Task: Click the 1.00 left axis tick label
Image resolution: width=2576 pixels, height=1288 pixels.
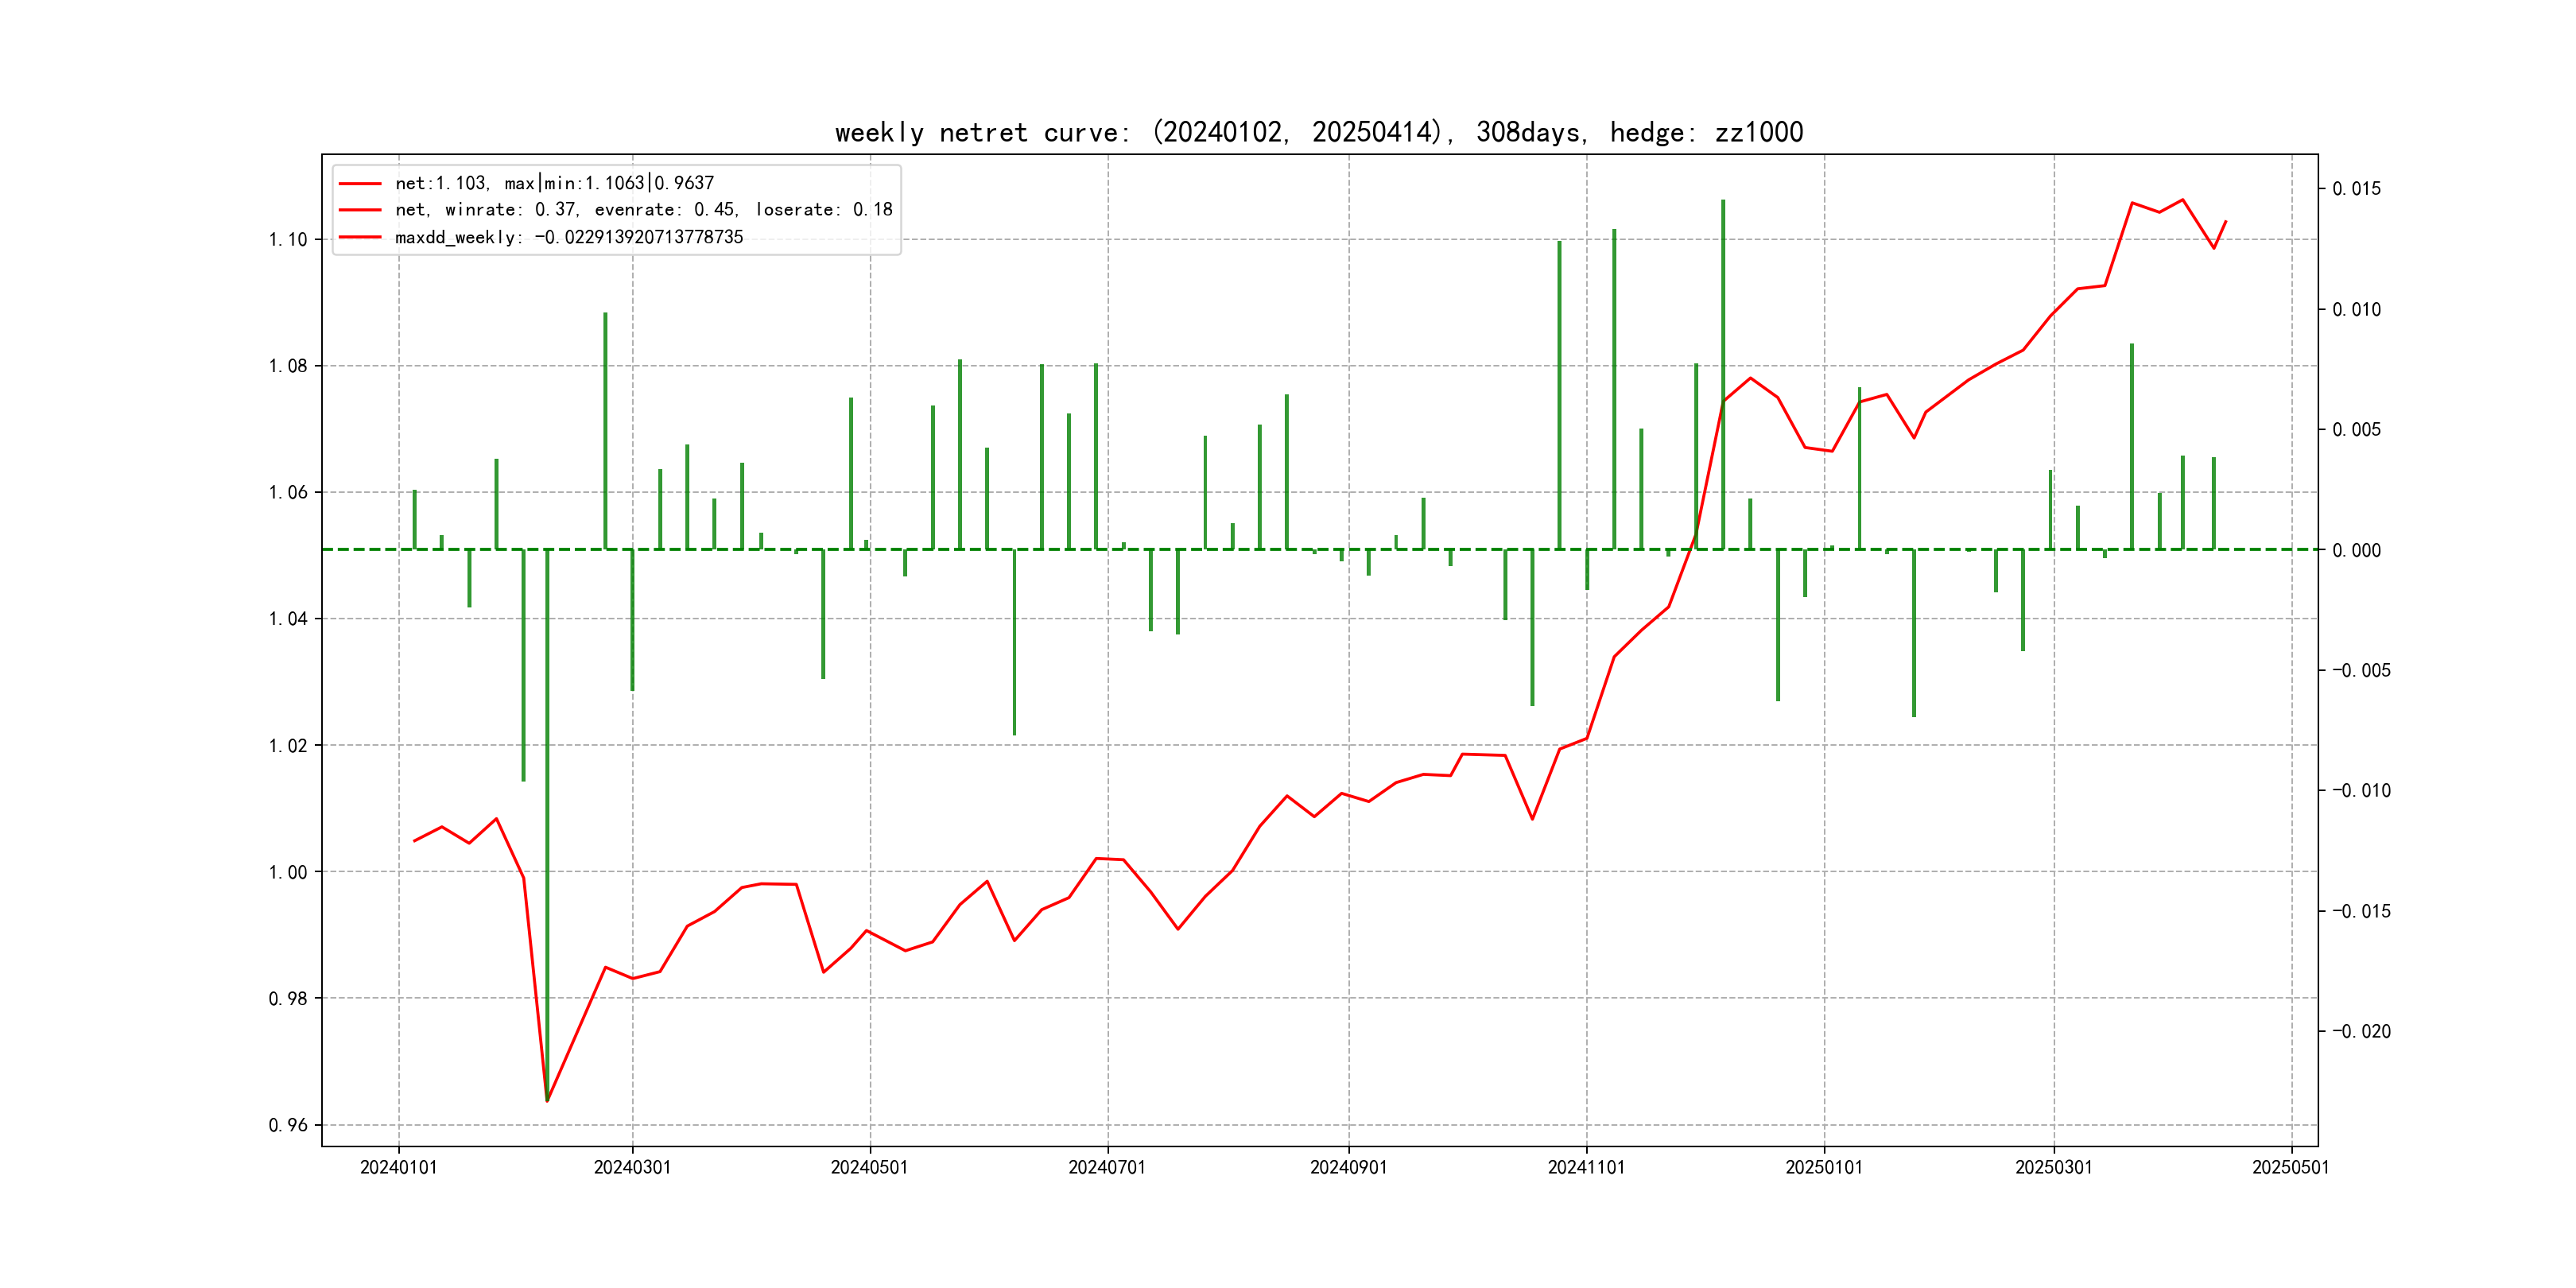Action: point(288,872)
